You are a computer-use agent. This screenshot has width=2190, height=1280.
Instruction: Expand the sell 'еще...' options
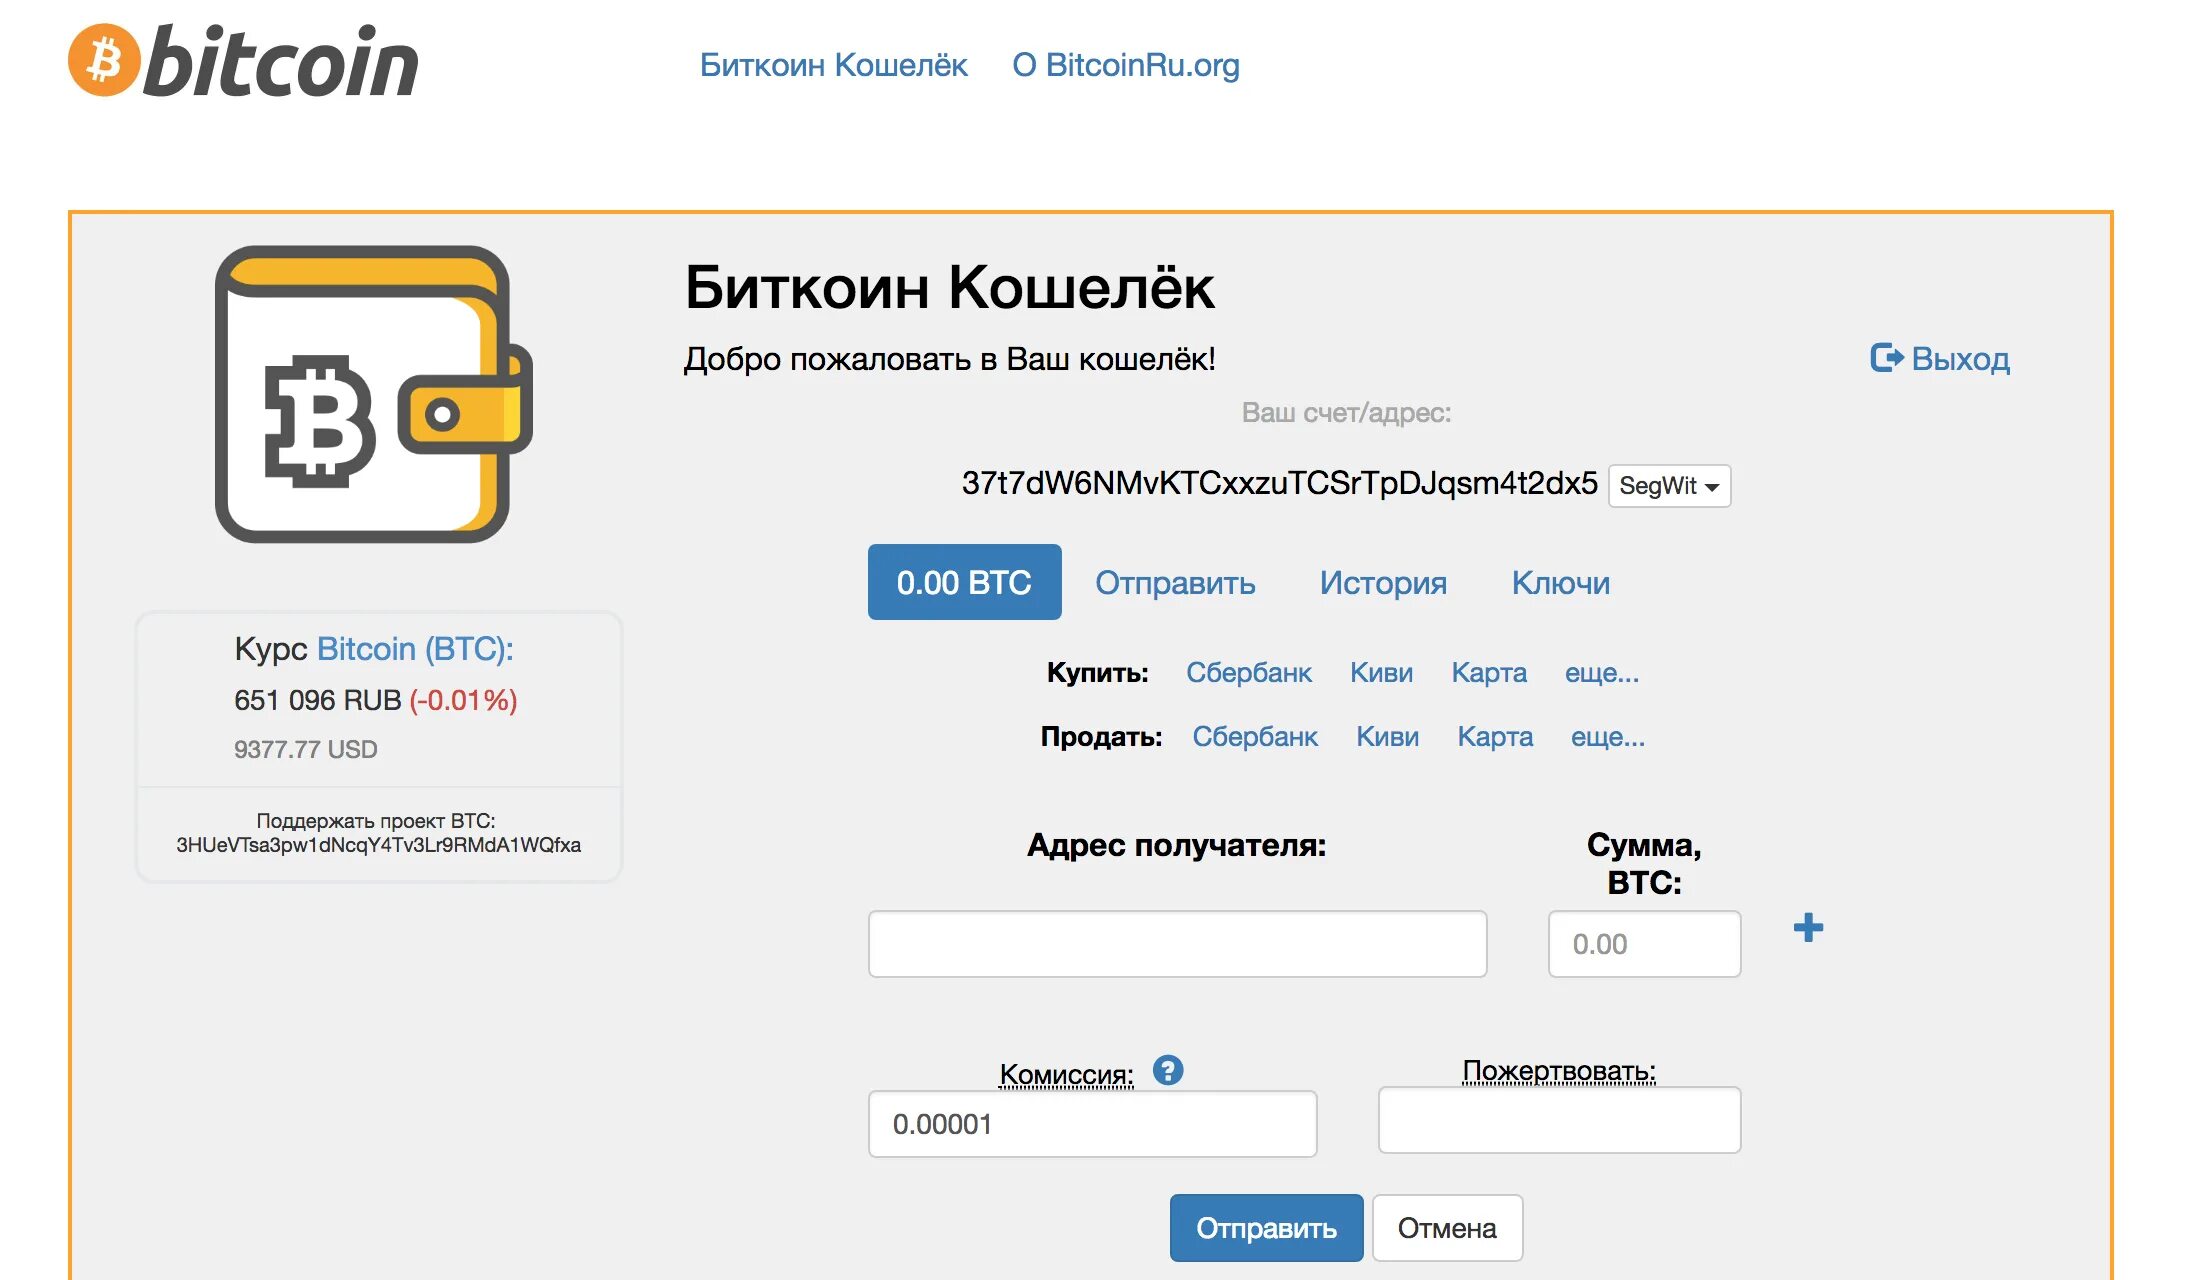[1607, 736]
